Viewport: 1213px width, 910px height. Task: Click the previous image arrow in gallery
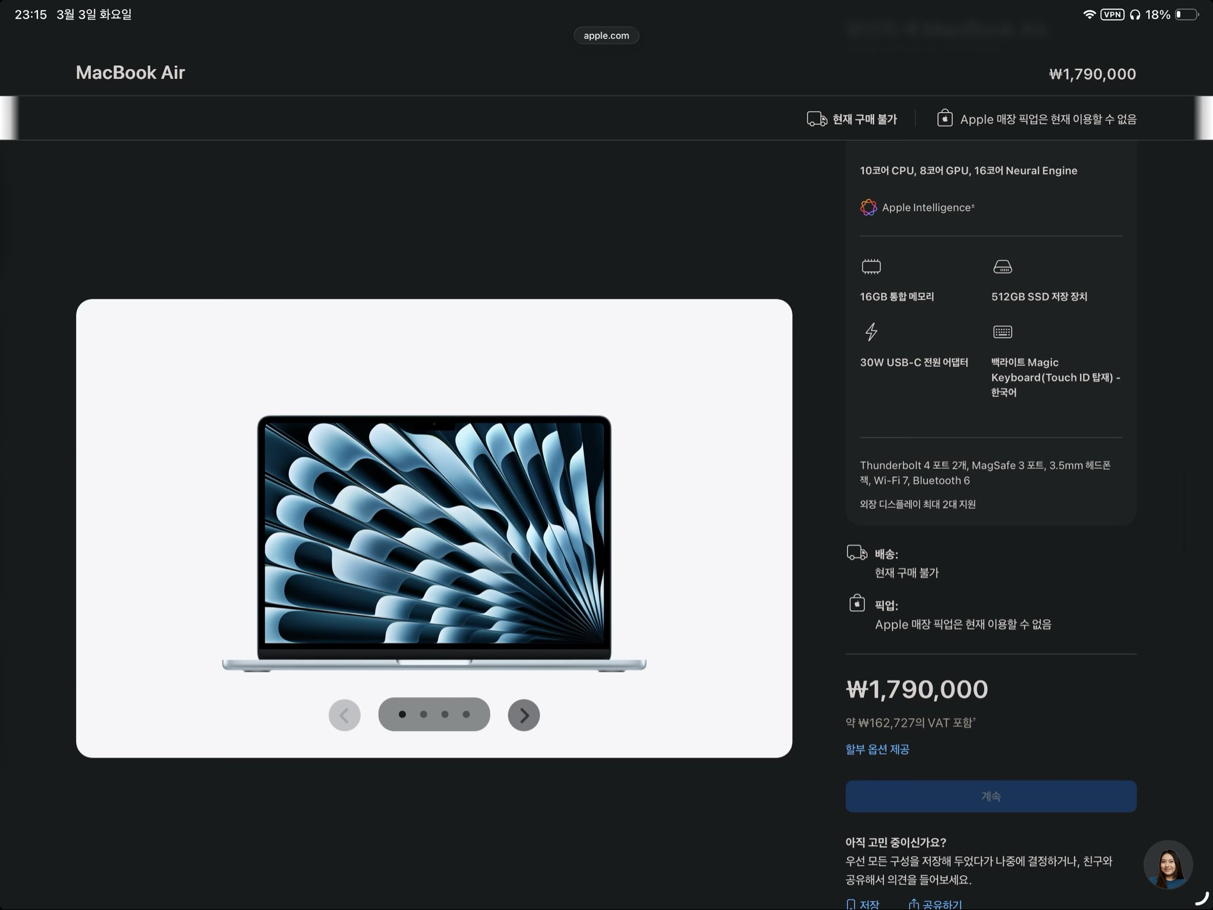(x=345, y=715)
